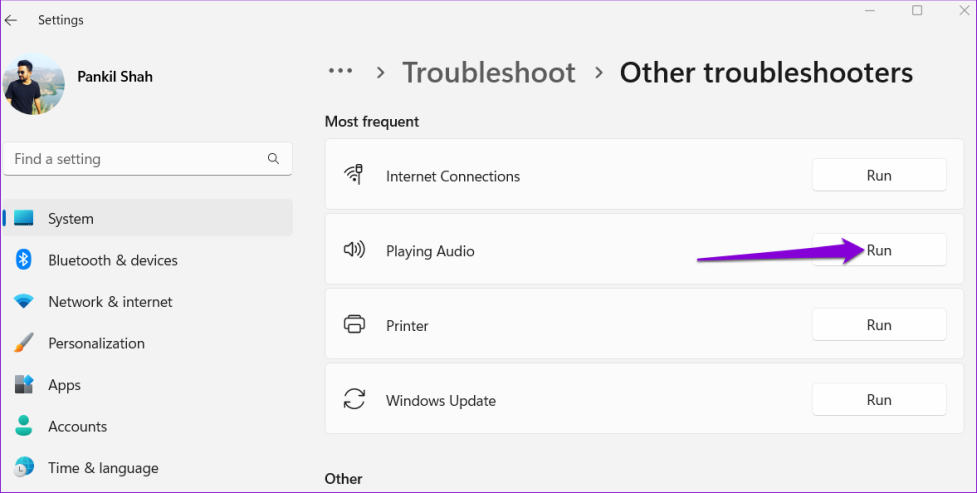The image size is (977, 493).
Task: Run the Windows Update troubleshooter
Action: click(878, 400)
